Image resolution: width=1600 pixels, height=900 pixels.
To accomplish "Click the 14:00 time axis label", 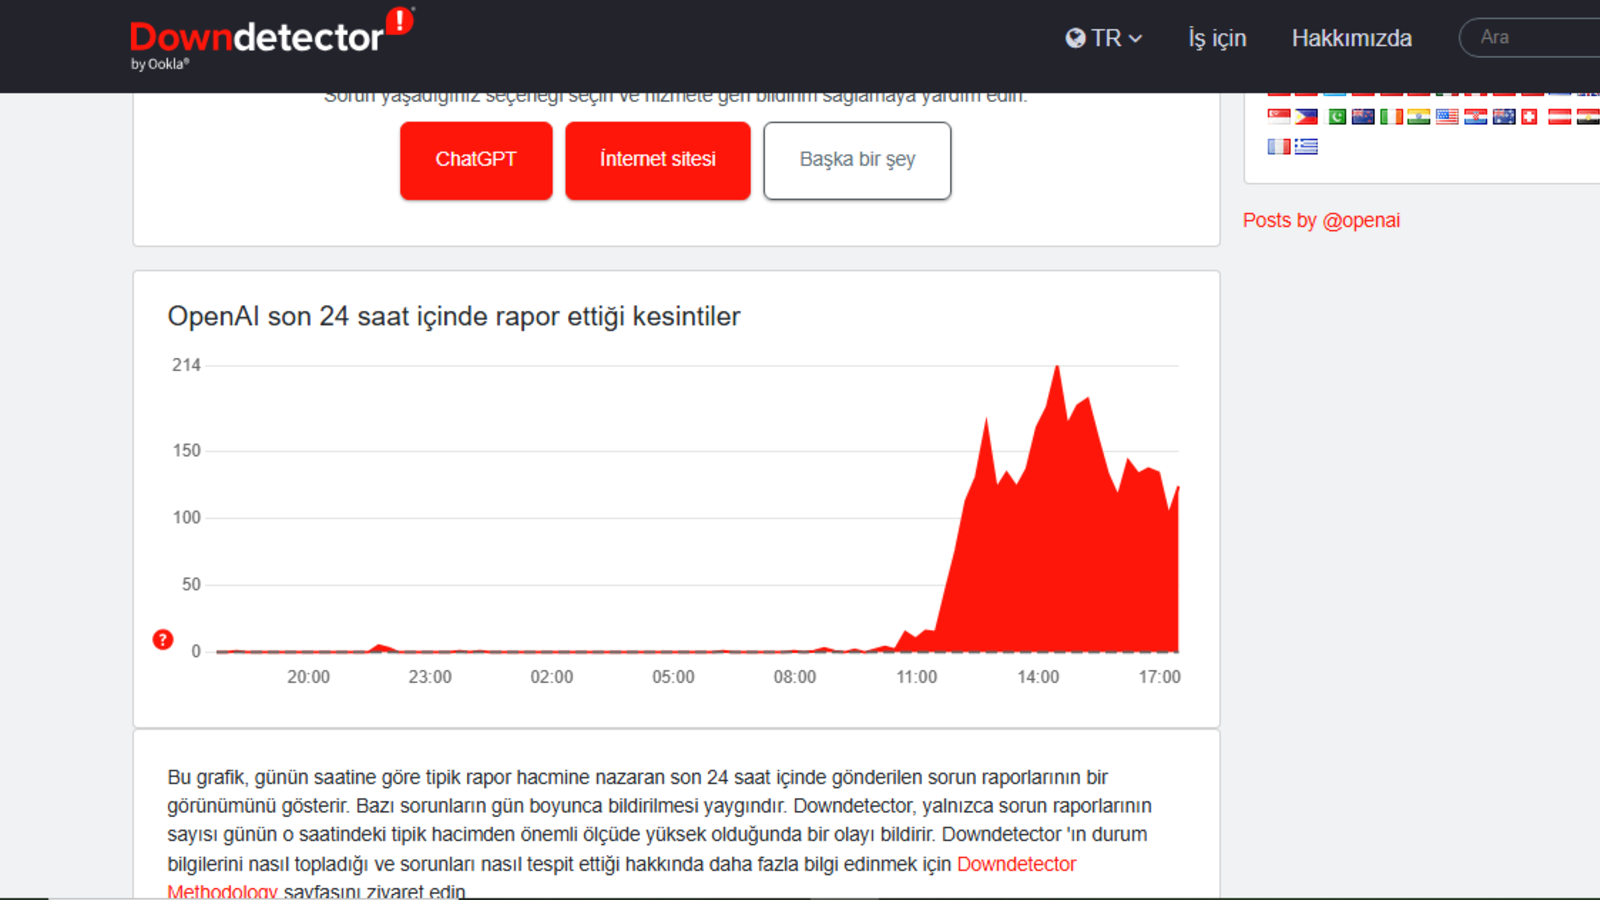I will coord(1038,677).
